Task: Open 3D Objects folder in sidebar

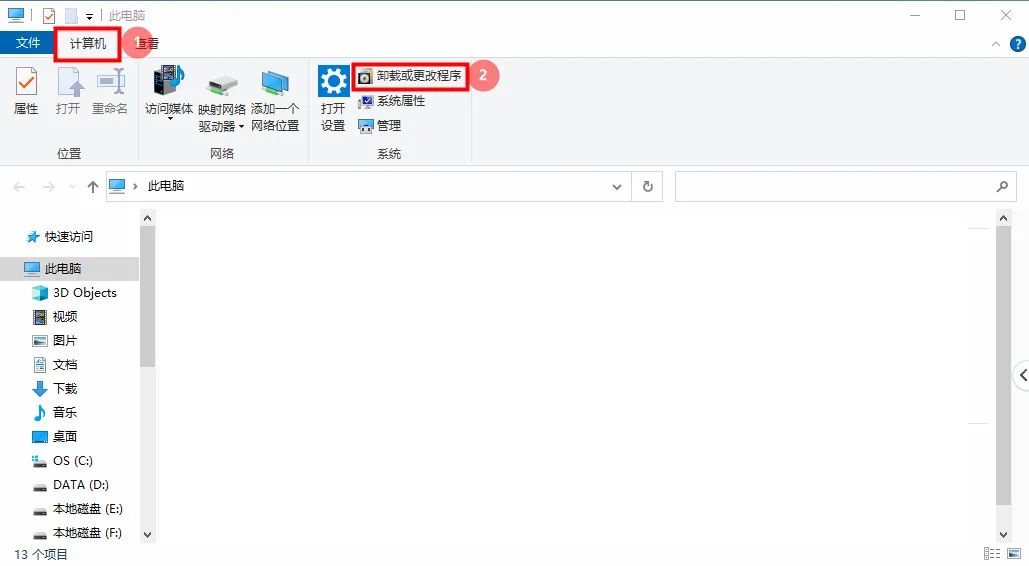Action: pyautogui.click(x=75, y=293)
